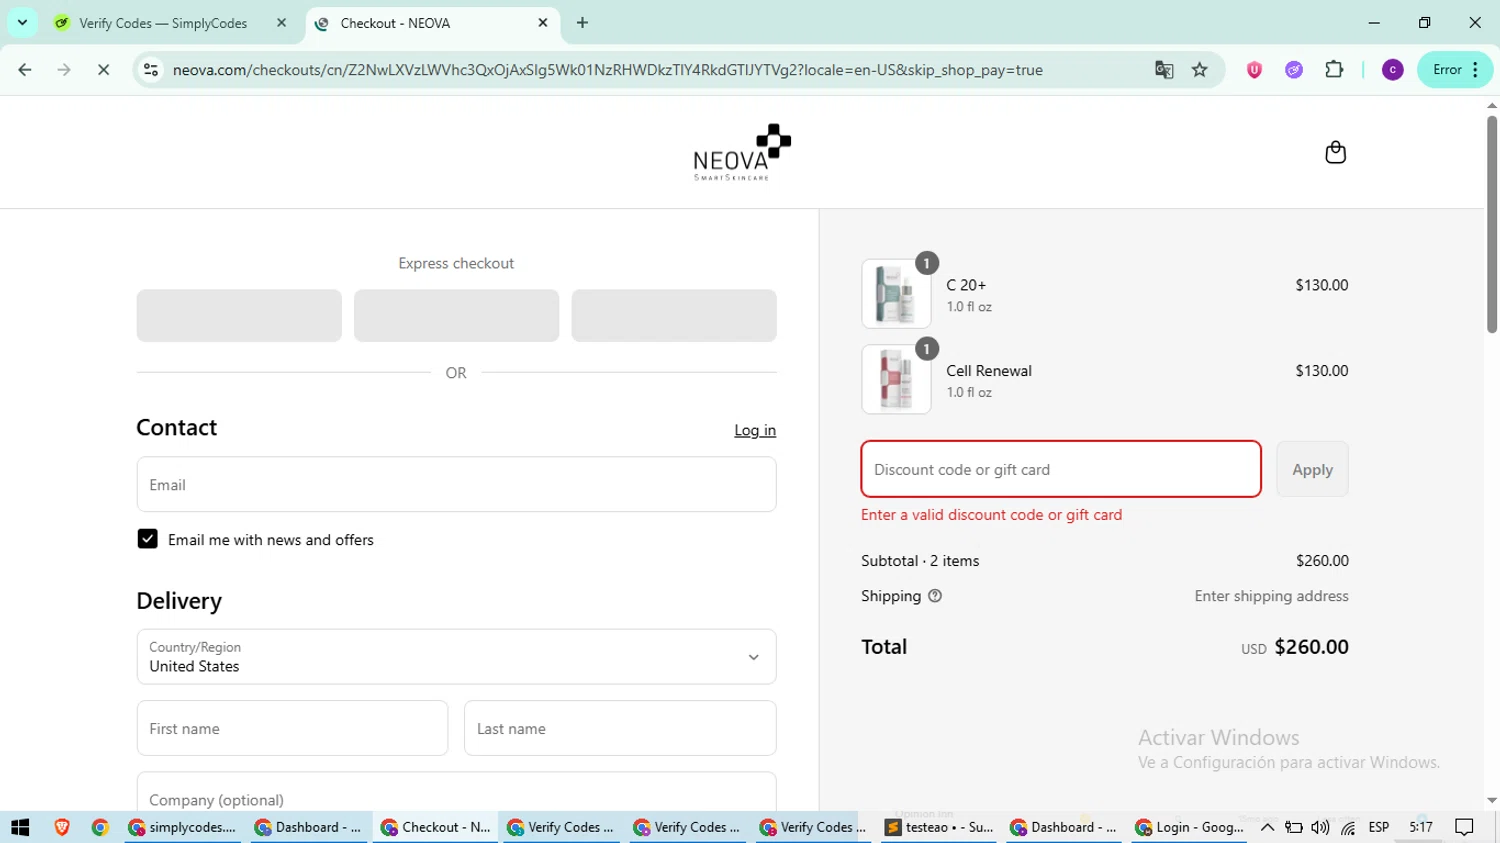Click the 5:17 taskbar clock
Viewport: 1500px width, 843px height.
[x=1421, y=827]
